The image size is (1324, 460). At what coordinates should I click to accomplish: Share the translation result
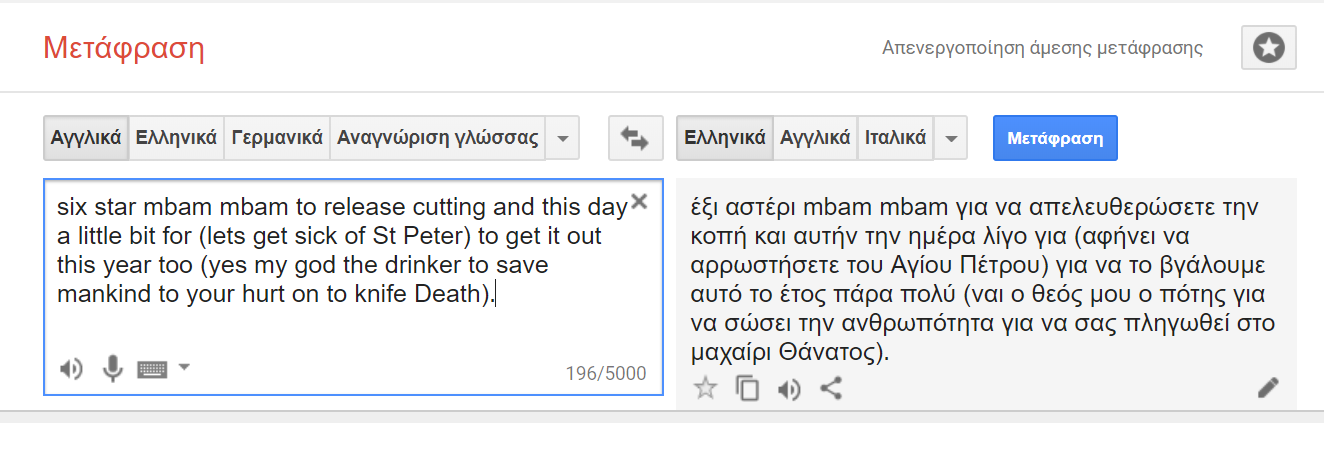830,388
